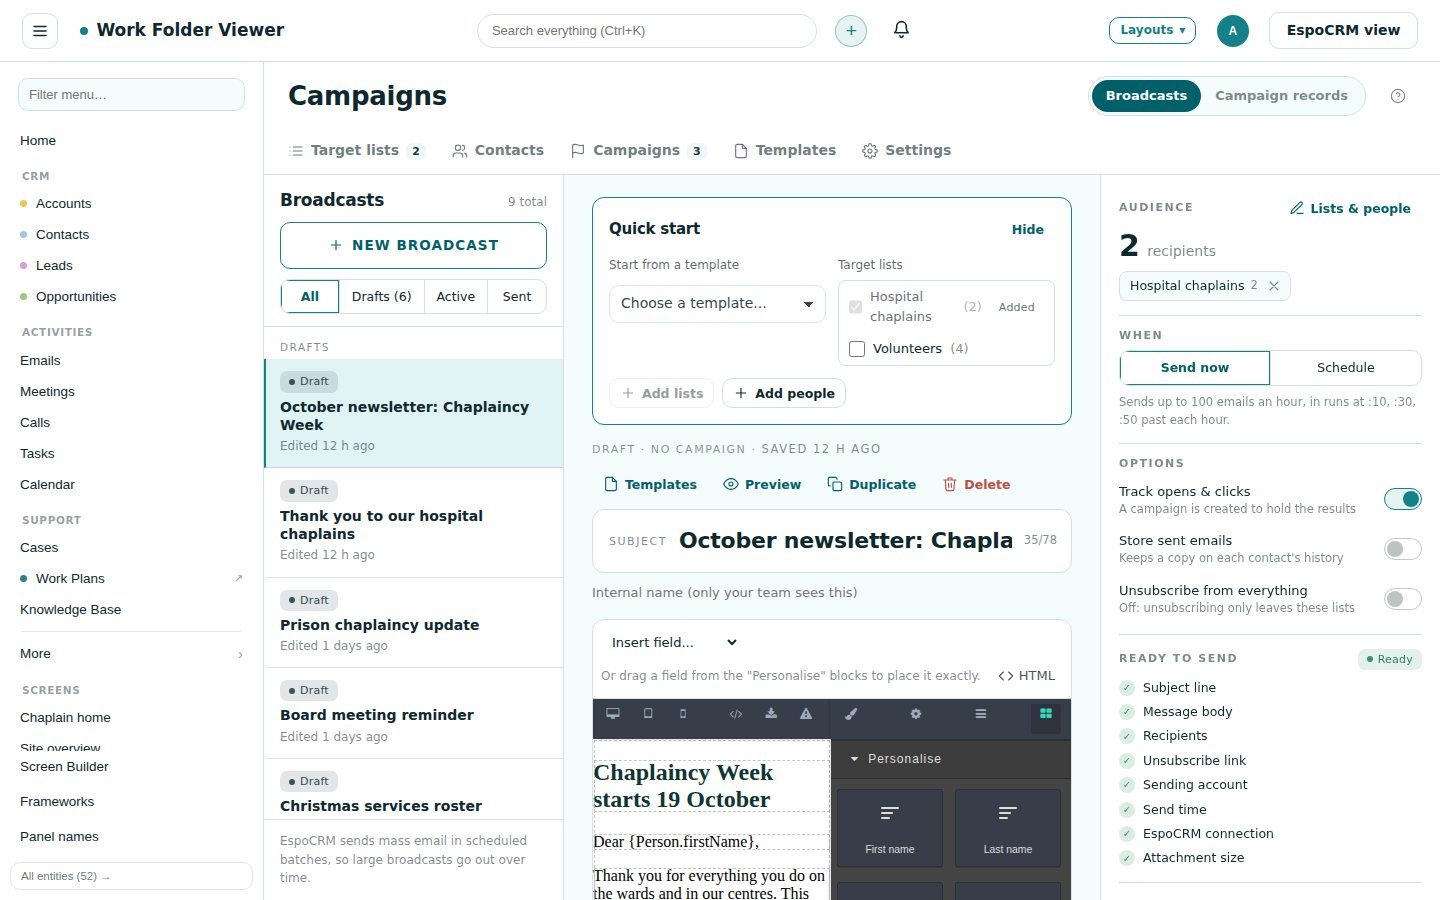Delete the current draft broadcast
1440x900 pixels.
click(976, 485)
